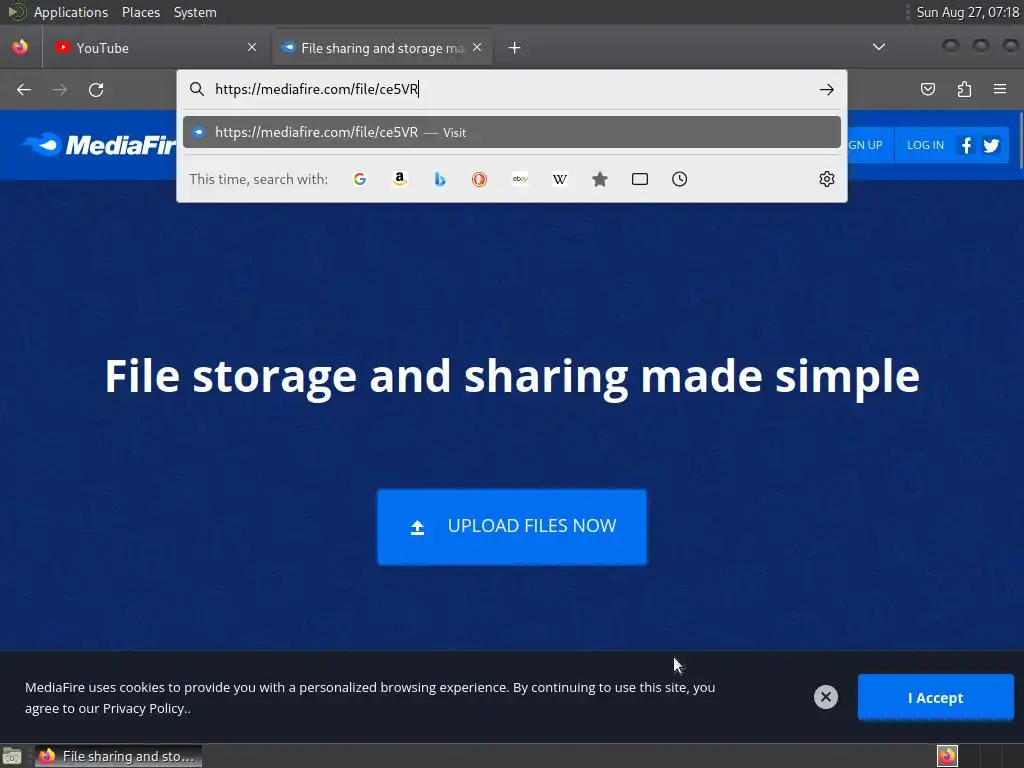
Task: Search history with the clock icon
Action: 679,179
